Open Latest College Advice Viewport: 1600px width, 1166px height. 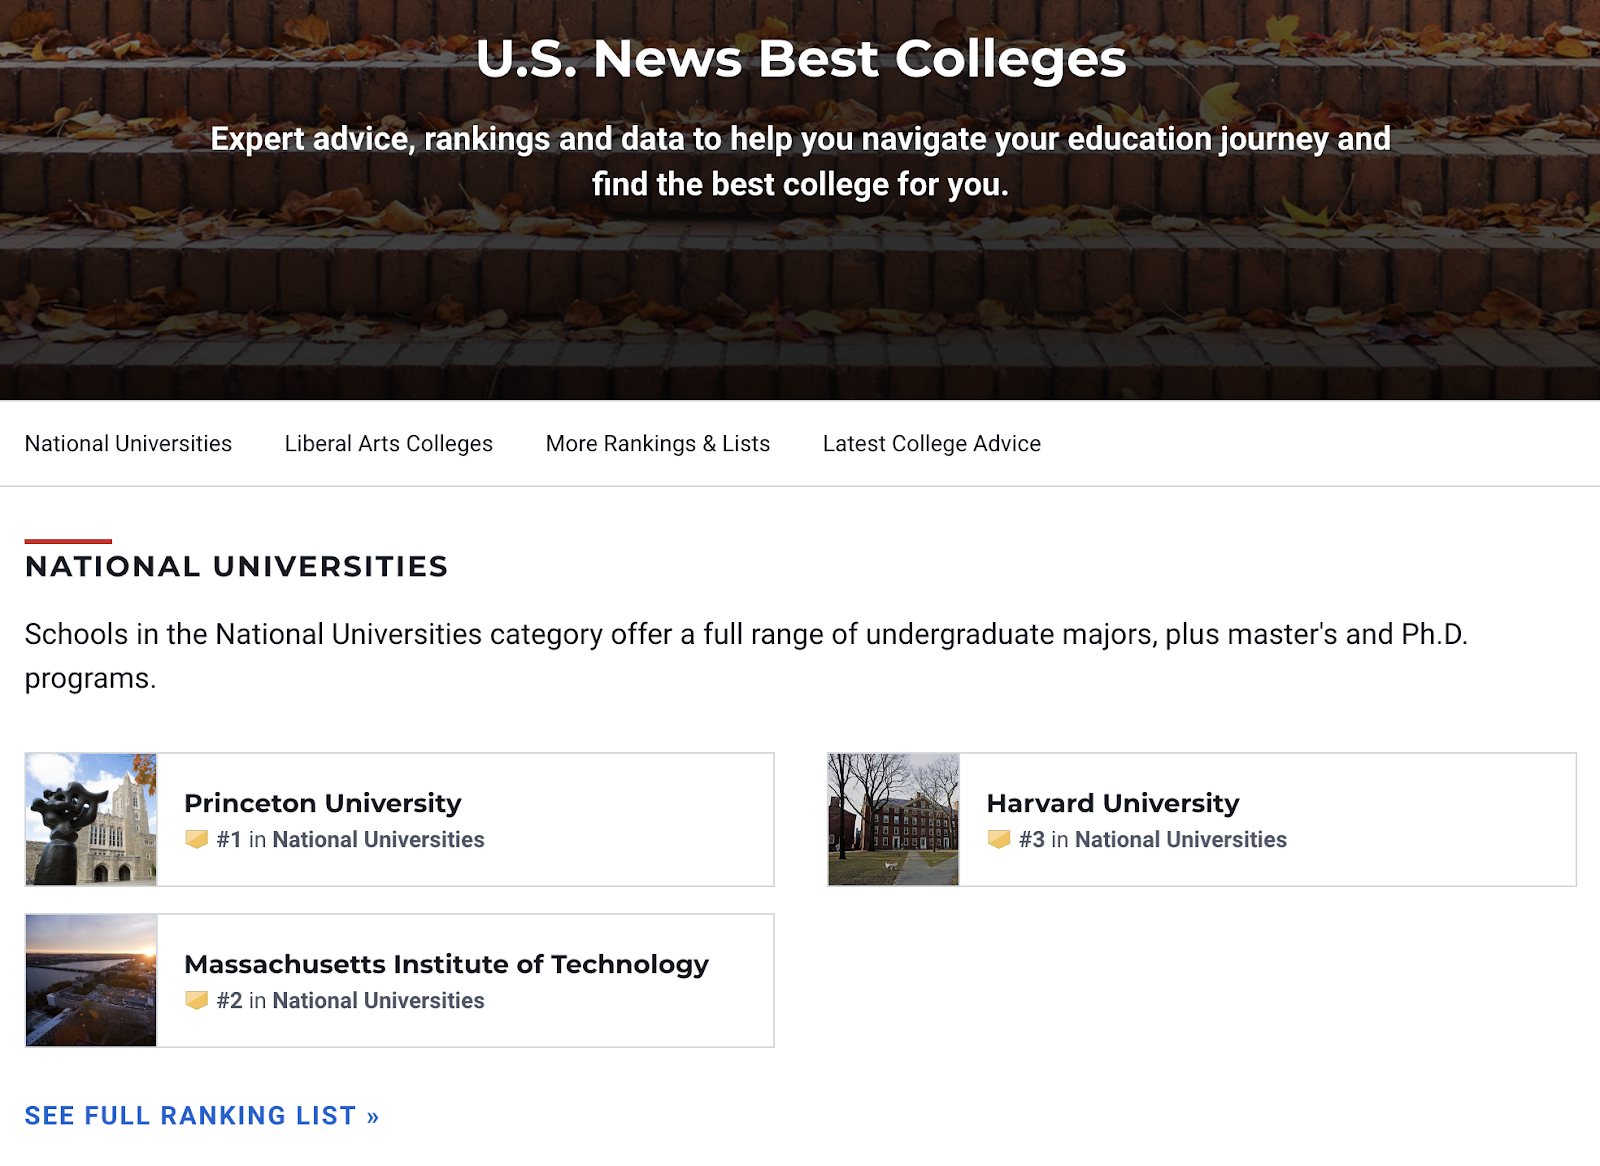click(931, 443)
